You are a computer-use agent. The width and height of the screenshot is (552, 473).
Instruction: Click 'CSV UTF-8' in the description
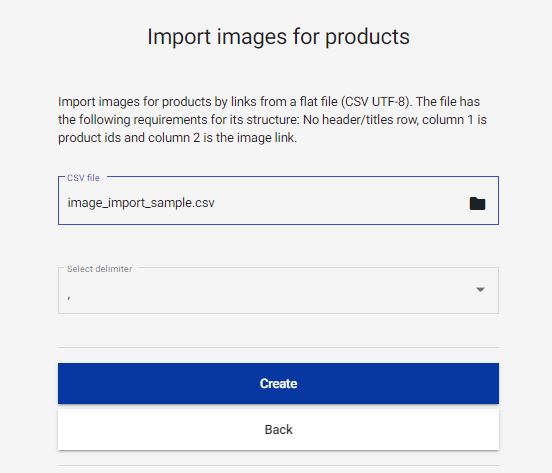point(375,102)
